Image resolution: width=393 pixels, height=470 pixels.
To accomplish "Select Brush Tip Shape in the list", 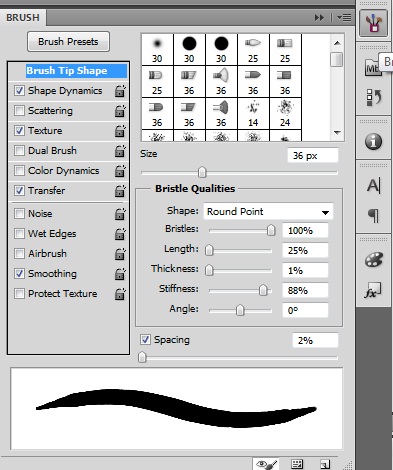I will pos(77,71).
